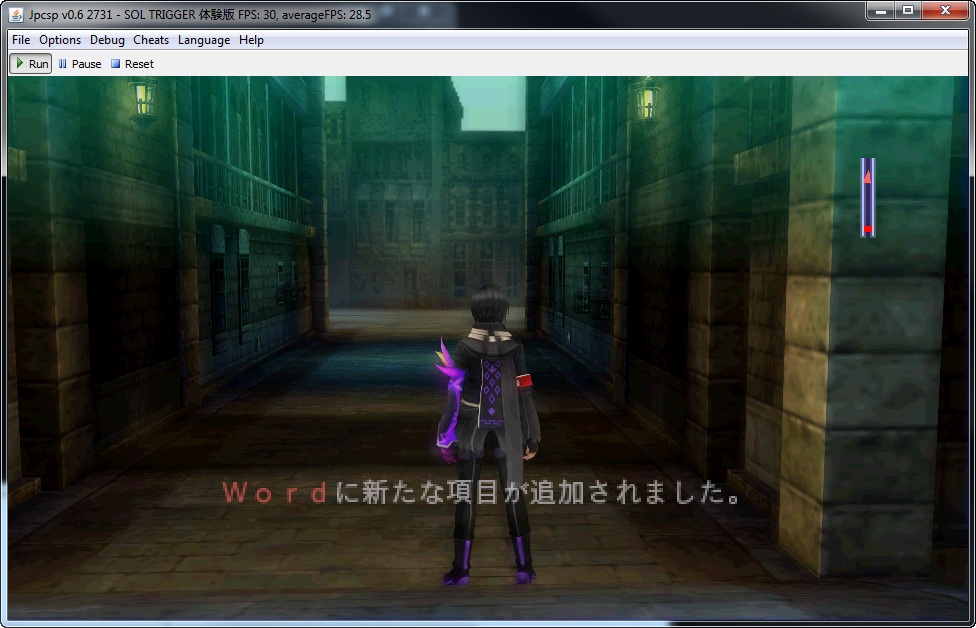Viewport: 976px width, 628px height.
Task: Click the Run toolbar button
Action: point(30,63)
